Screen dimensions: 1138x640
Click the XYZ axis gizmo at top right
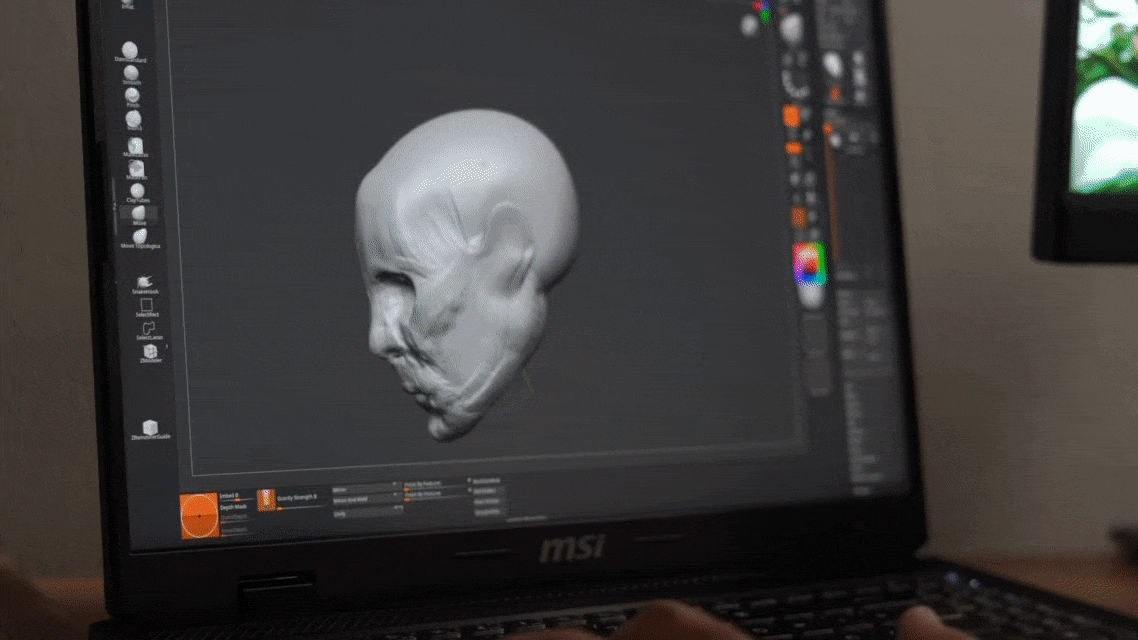click(761, 11)
